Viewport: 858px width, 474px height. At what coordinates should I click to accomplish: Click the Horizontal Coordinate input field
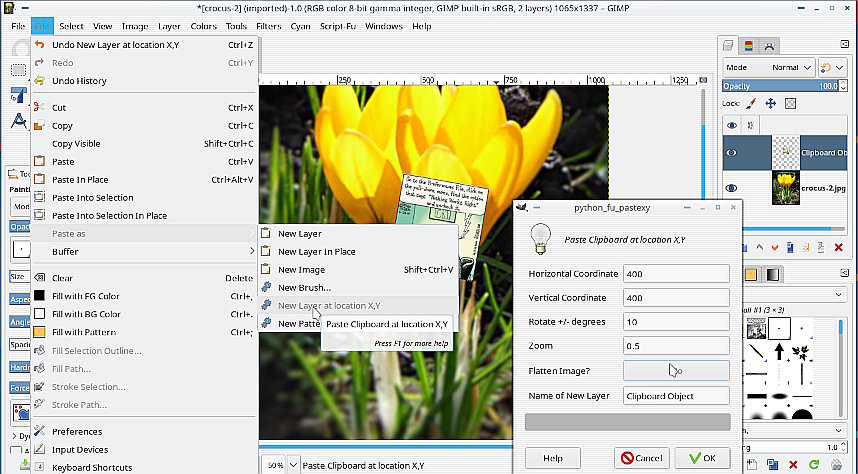(x=675, y=274)
